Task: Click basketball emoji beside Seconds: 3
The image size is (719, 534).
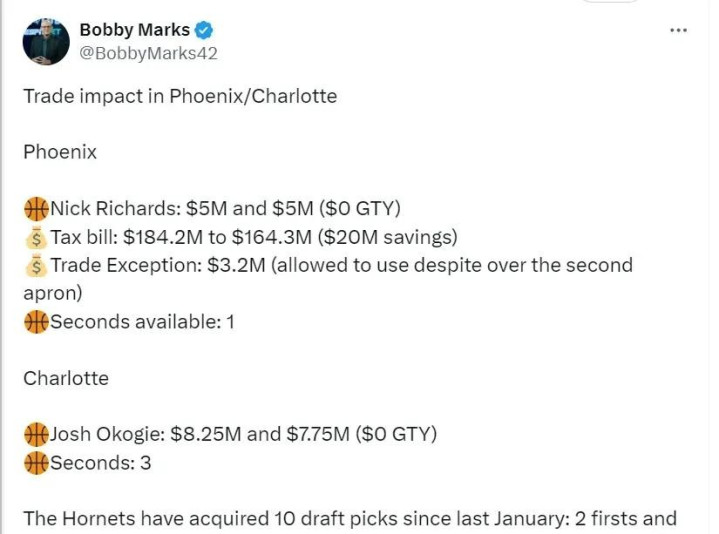Action: (x=36, y=463)
